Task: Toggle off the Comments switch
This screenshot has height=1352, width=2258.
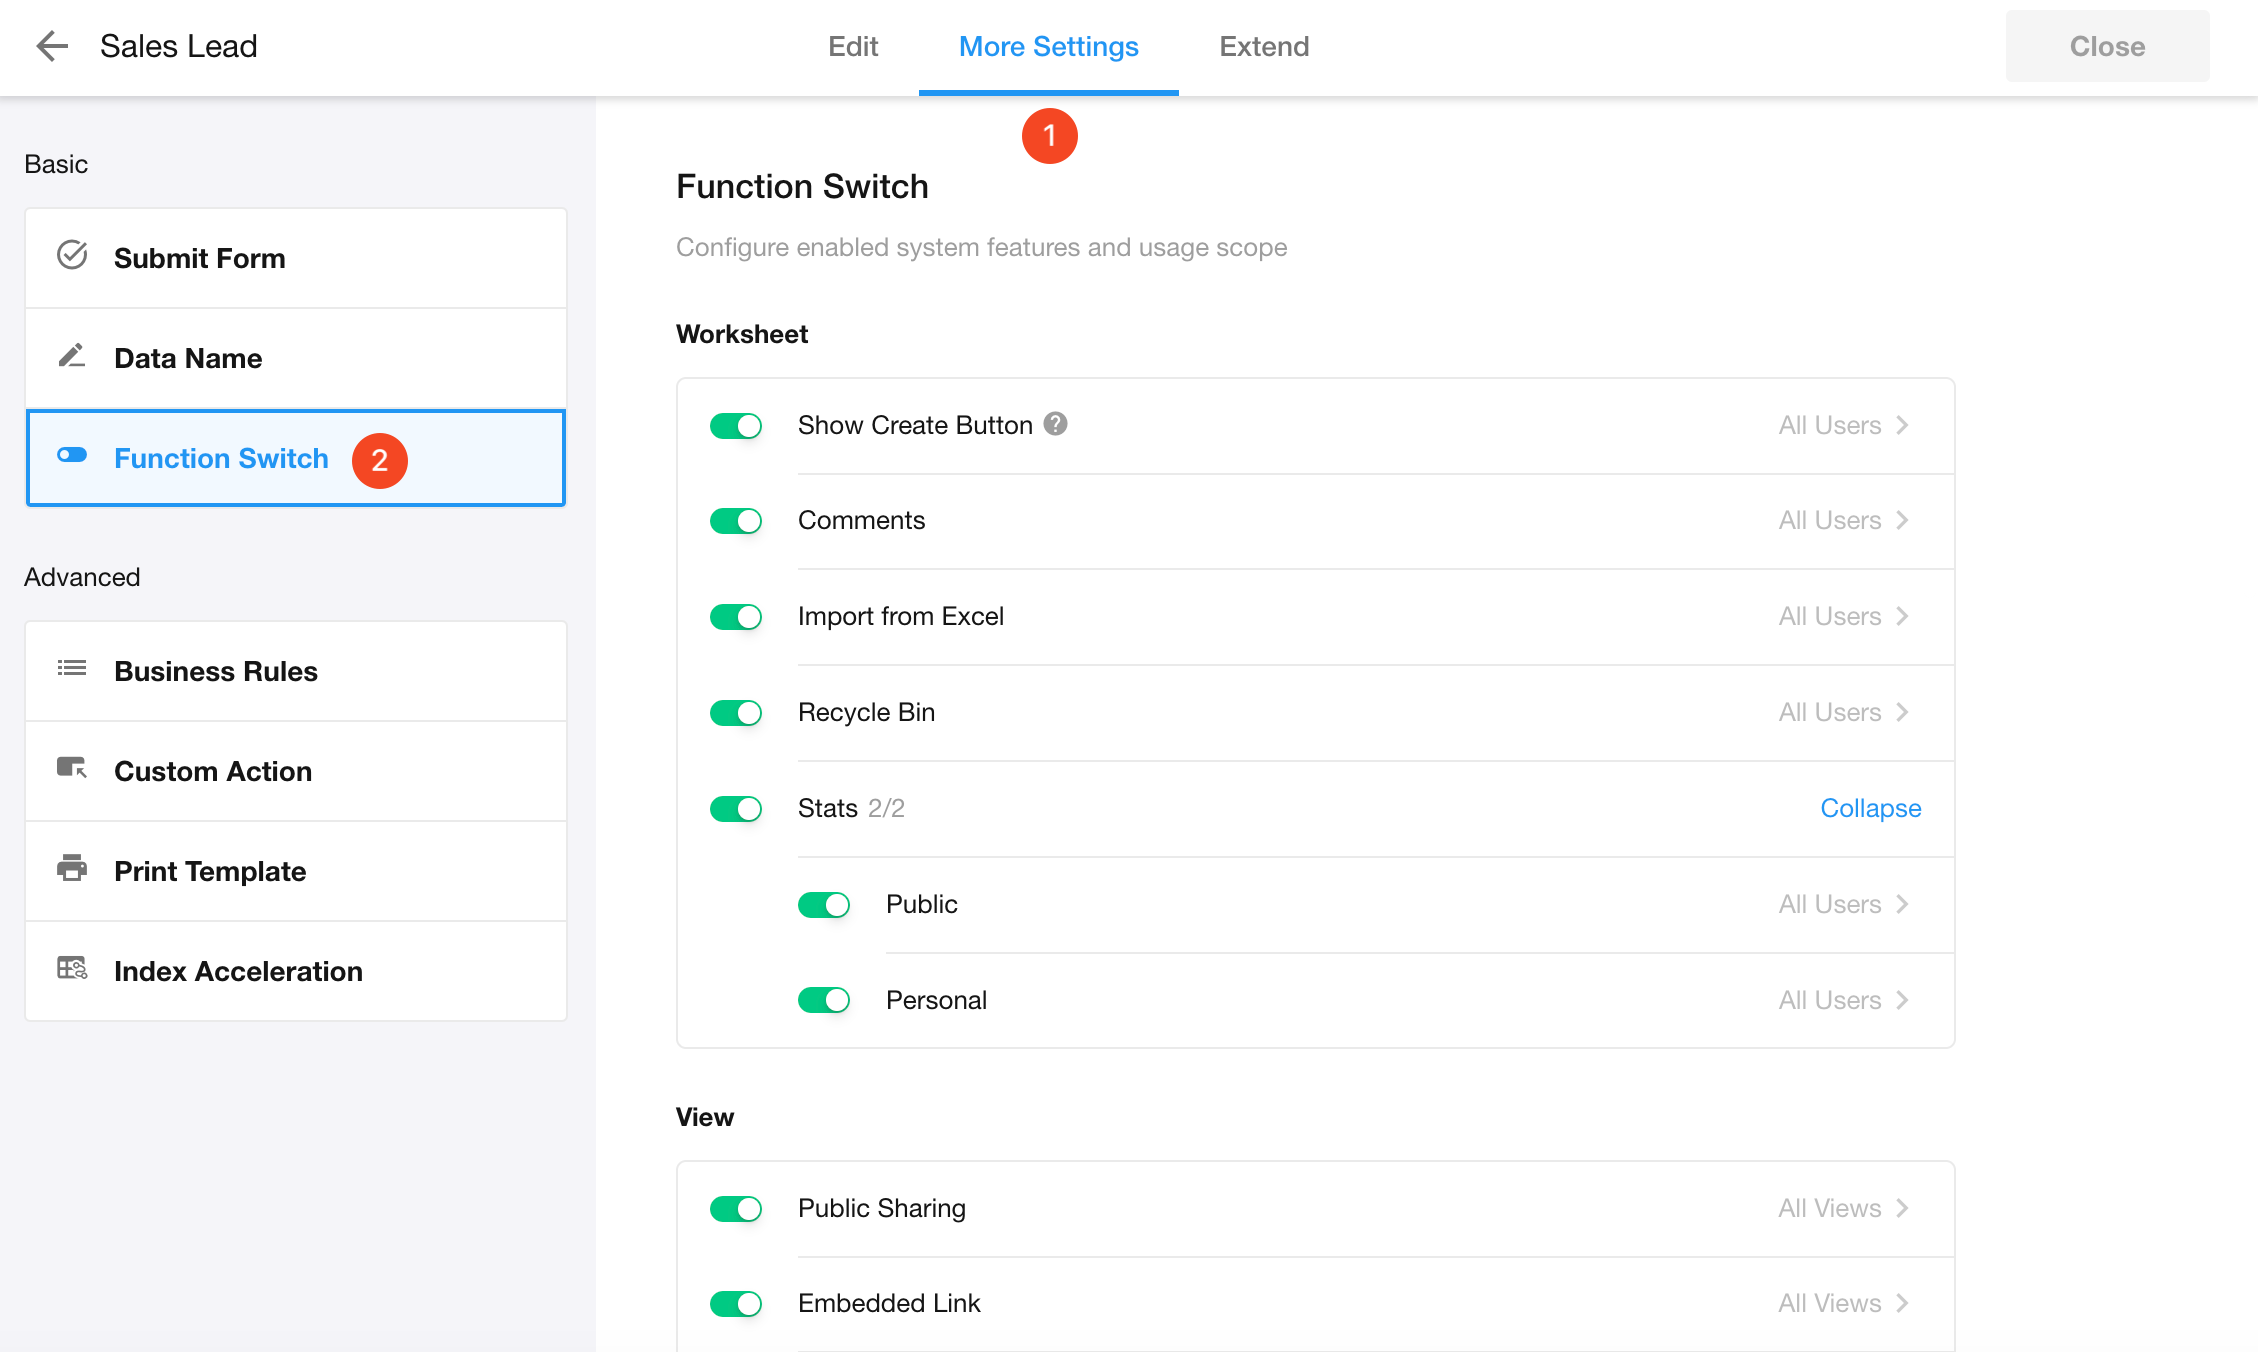Action: pos(736,521)
